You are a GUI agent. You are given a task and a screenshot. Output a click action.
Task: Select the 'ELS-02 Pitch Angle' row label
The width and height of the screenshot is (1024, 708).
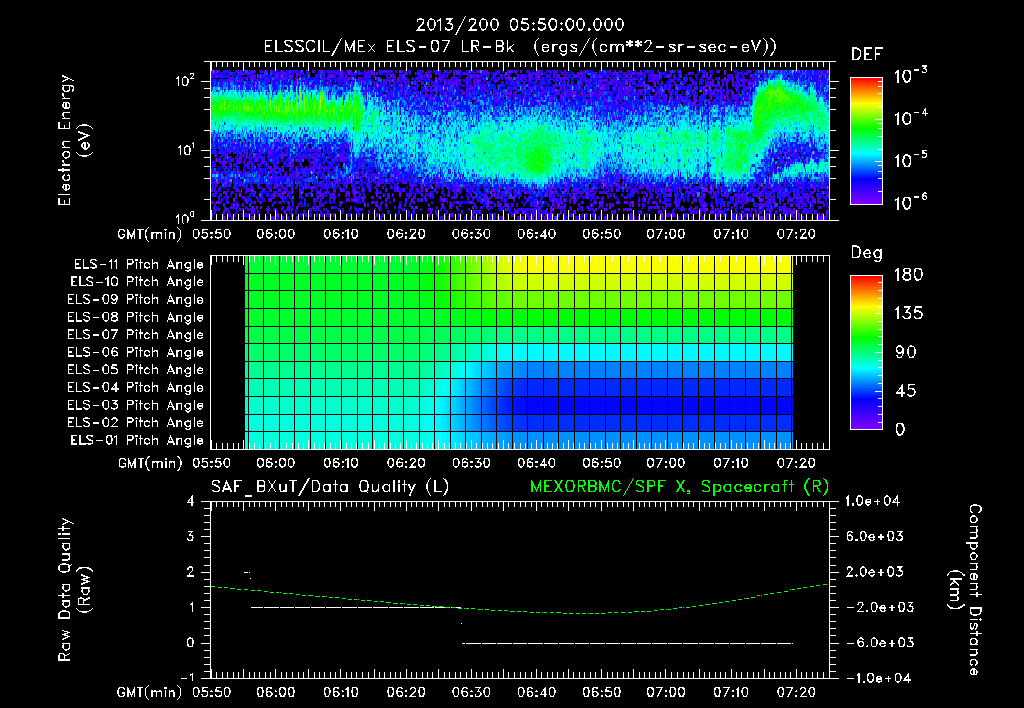(136, 423)
